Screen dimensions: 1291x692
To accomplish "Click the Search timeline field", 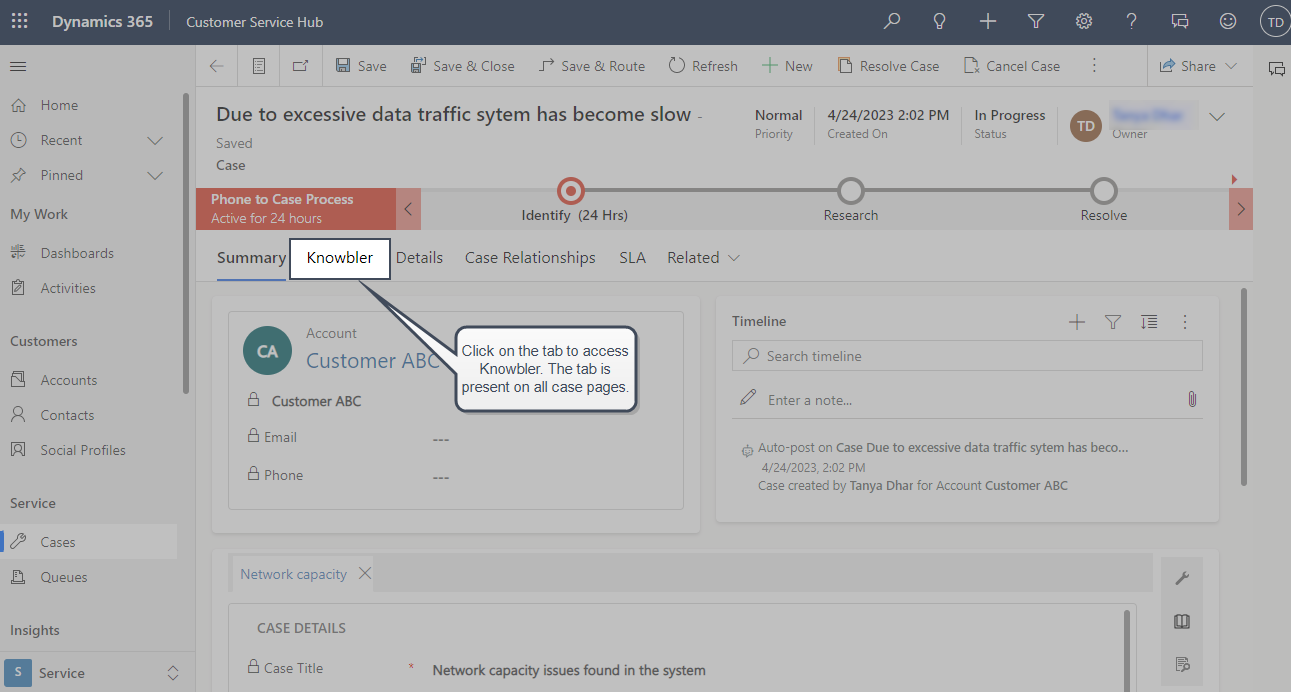I will click(967, 356).
